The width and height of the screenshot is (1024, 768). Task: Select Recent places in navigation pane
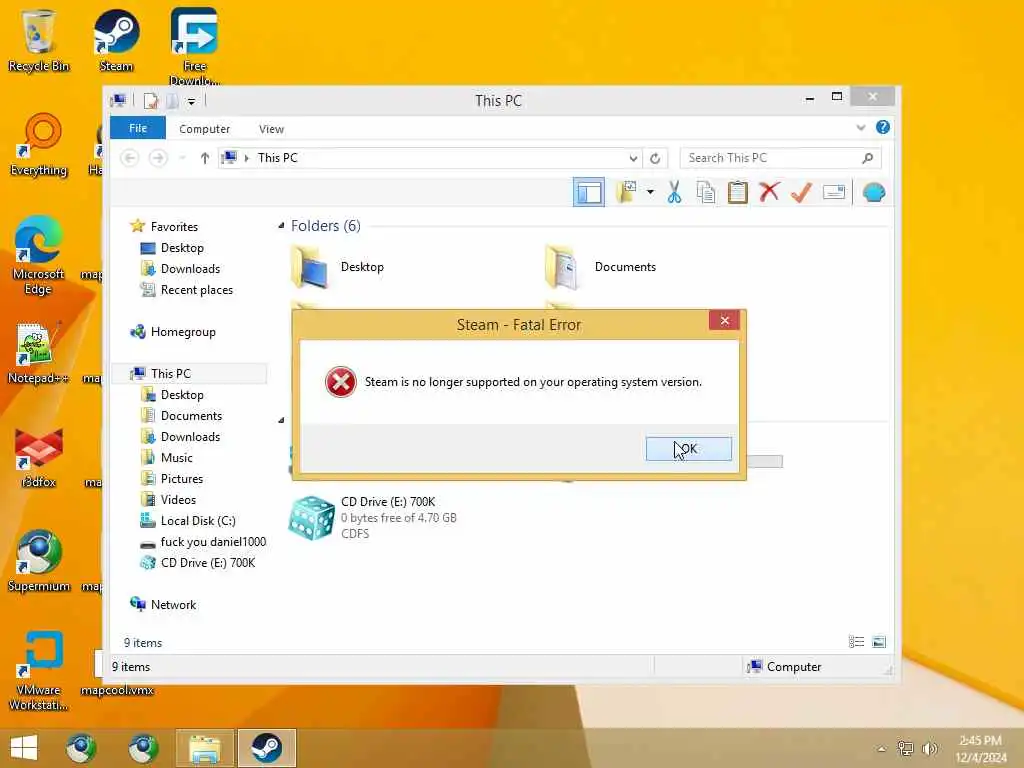197,290
